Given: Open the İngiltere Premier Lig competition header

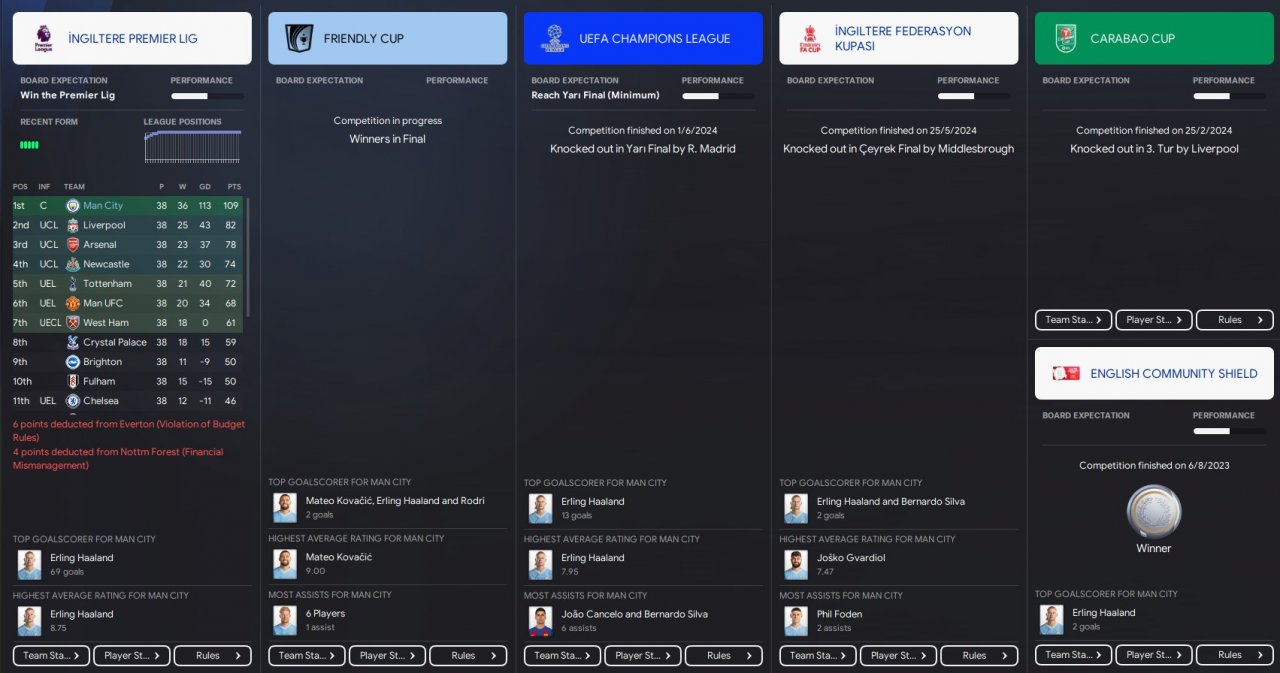Looking at the screenshot, I should tap(132, 38).
